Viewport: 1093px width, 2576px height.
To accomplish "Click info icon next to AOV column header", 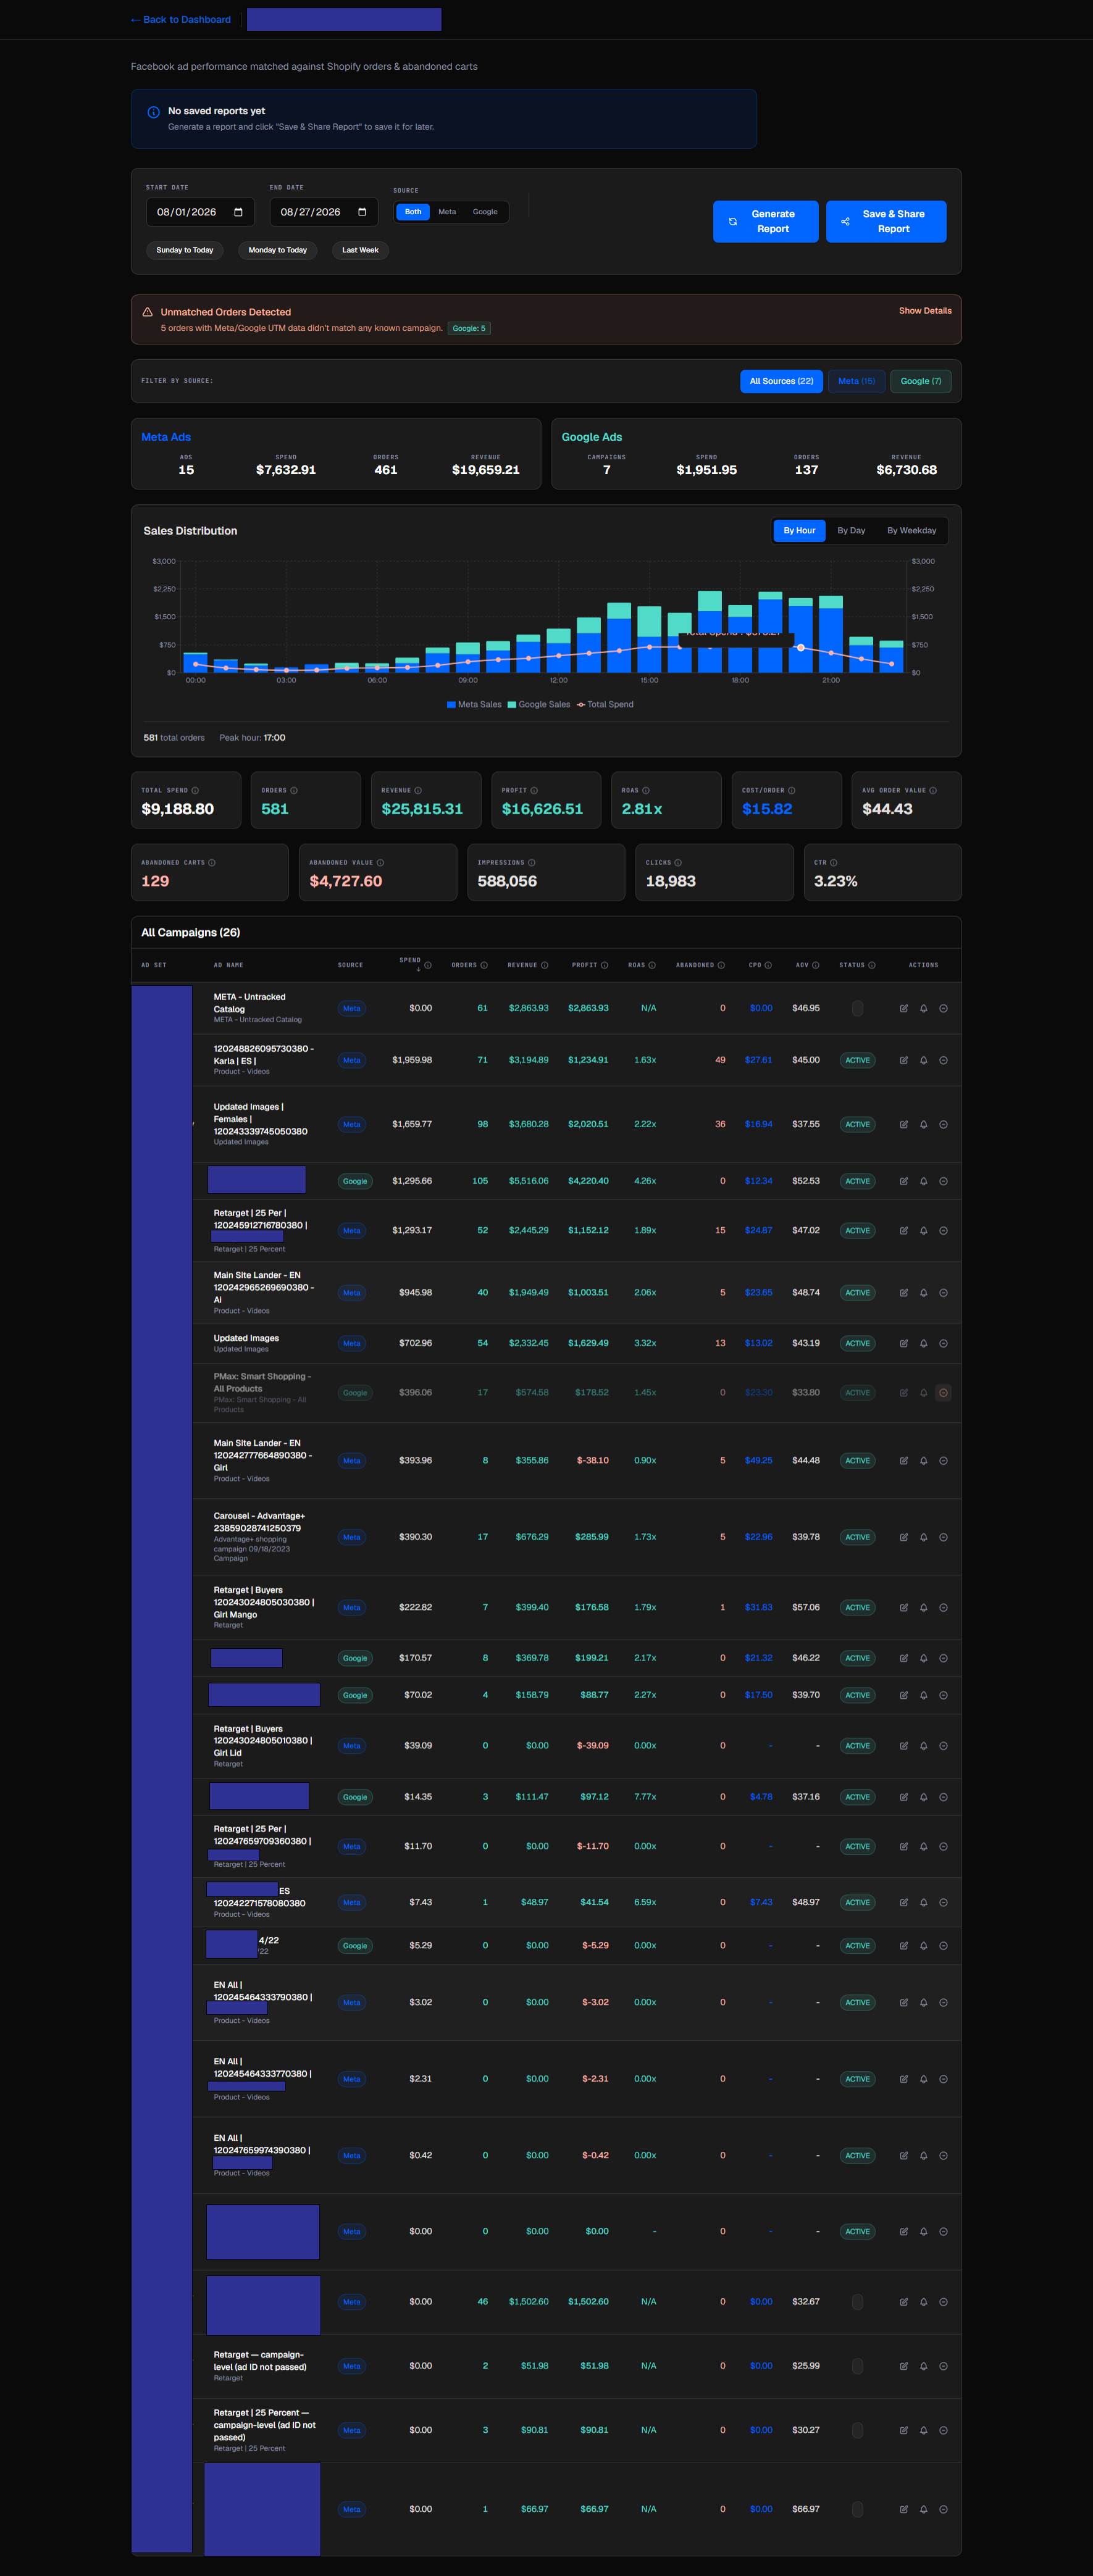I will point(816,965).
